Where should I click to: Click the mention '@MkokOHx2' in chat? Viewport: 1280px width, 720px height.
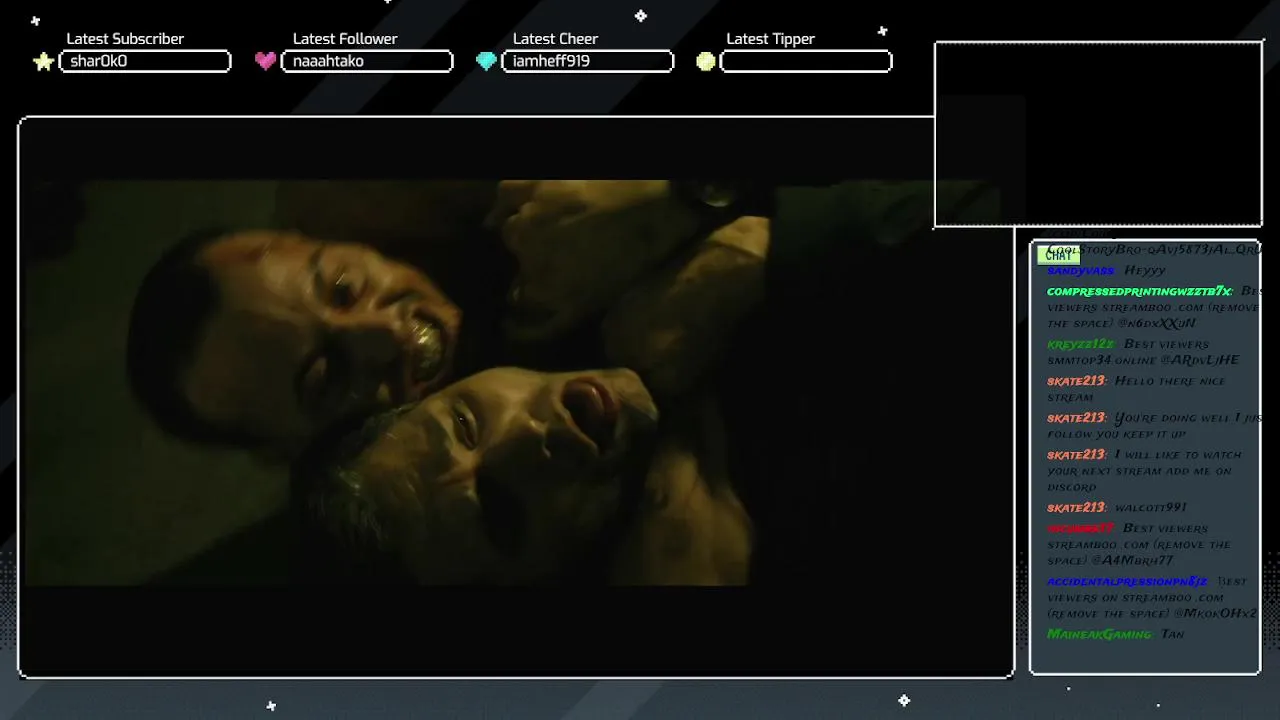click(1215, 614)
